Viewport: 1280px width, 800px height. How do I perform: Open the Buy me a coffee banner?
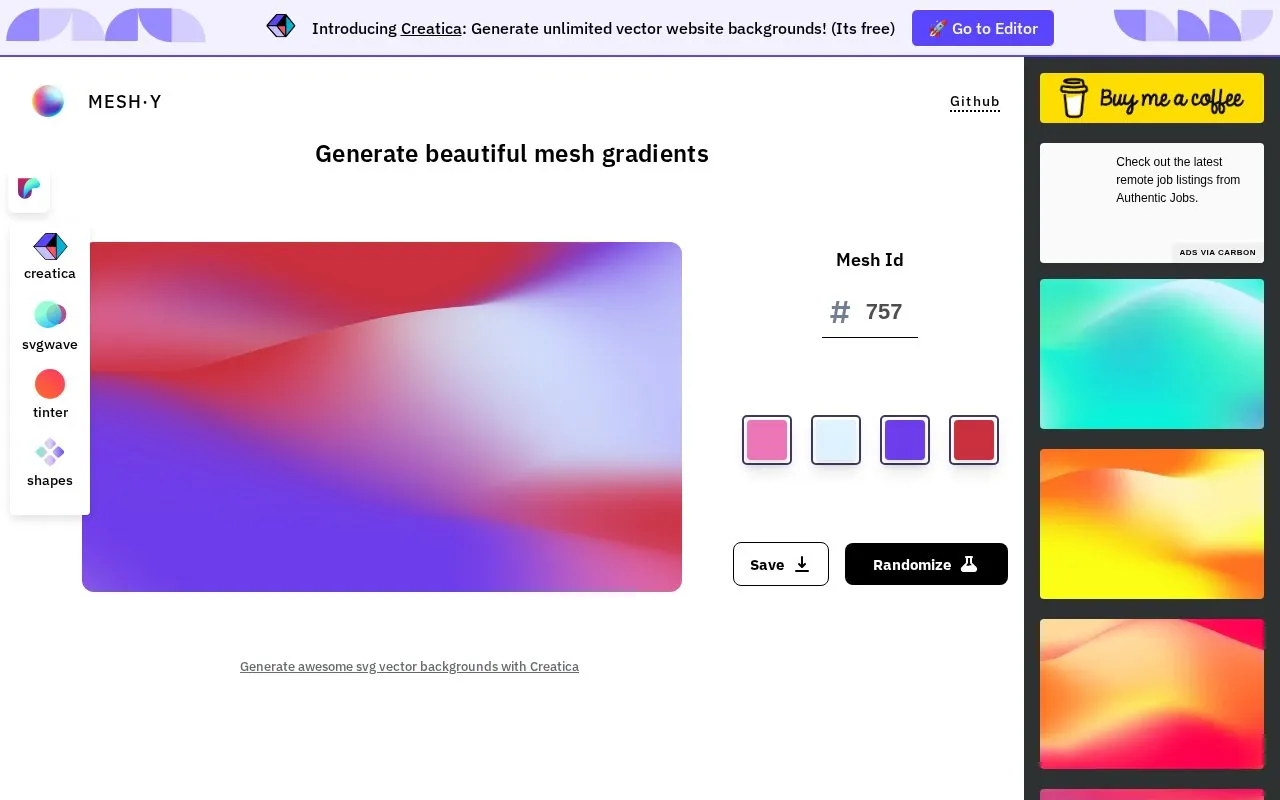point(1152,98)
